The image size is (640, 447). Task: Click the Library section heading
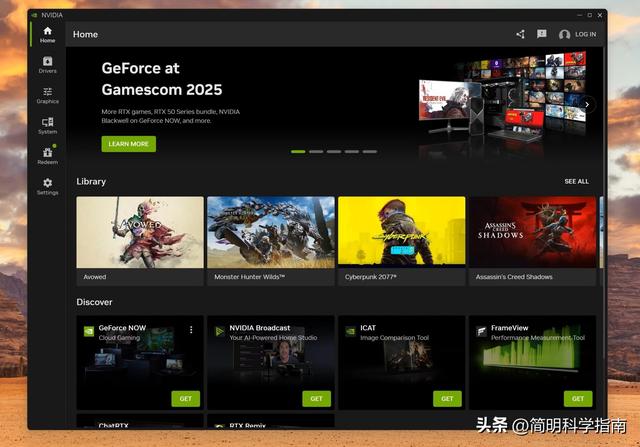point(91,181)
